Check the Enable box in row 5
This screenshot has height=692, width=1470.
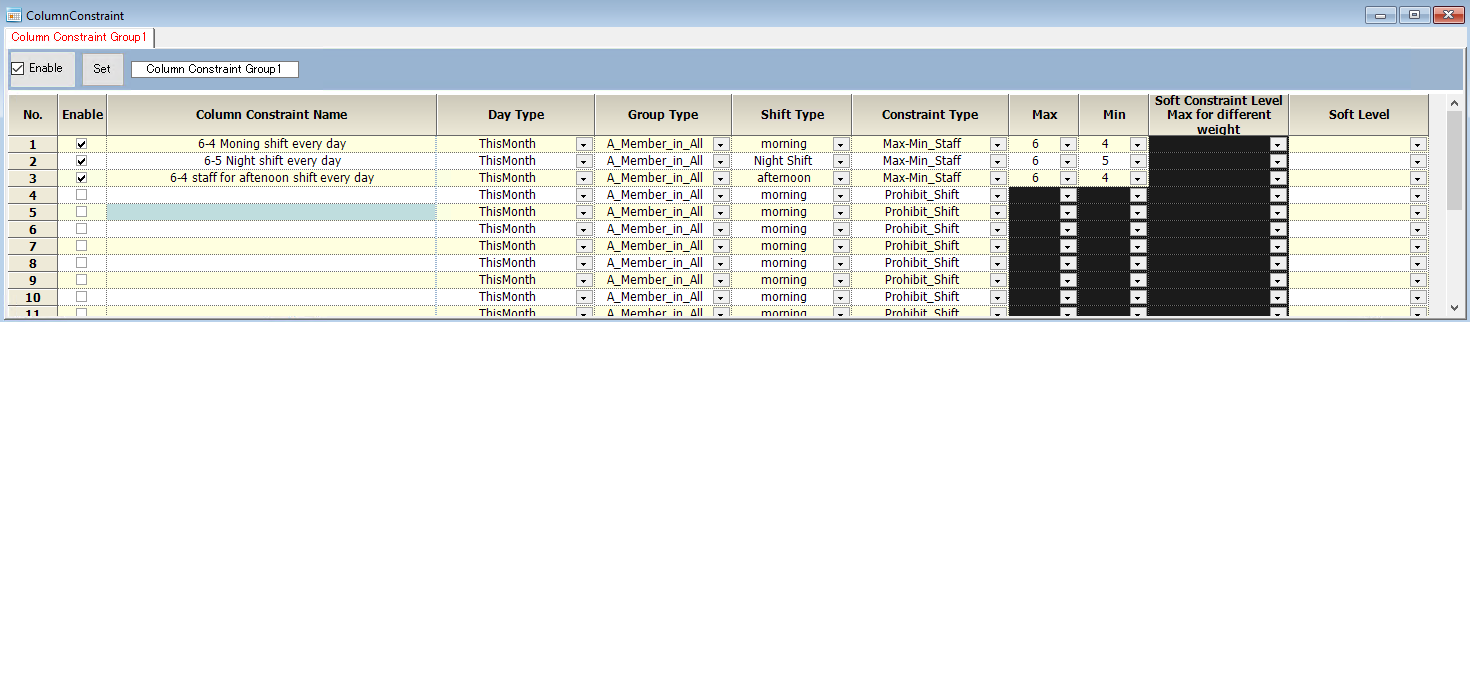(82, 212)
